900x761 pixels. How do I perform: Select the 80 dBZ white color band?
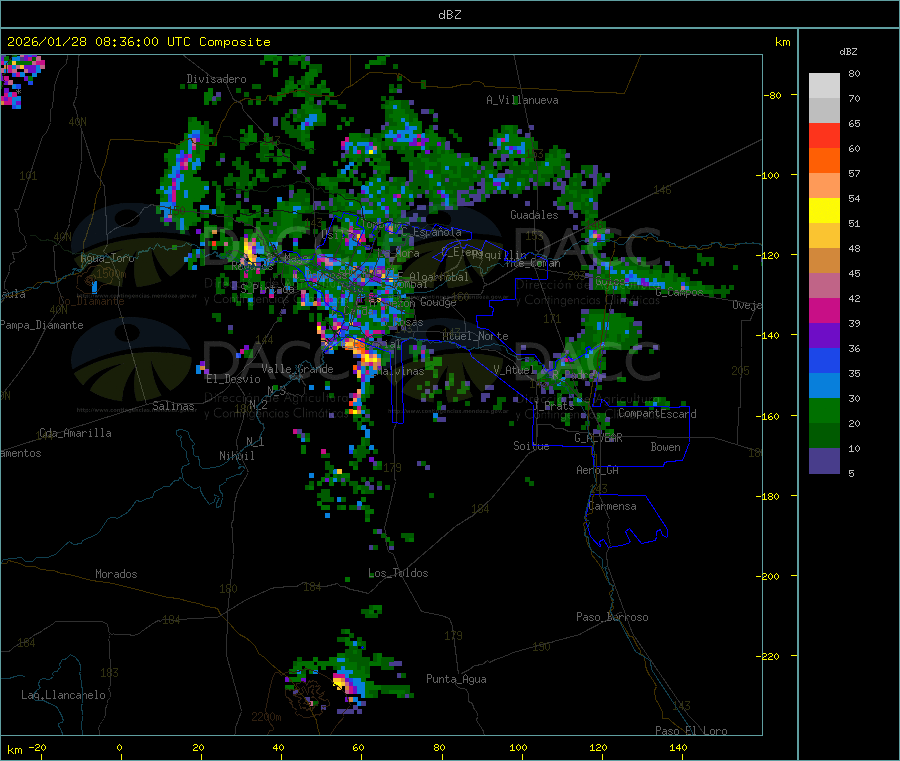[x=824, y=86]
